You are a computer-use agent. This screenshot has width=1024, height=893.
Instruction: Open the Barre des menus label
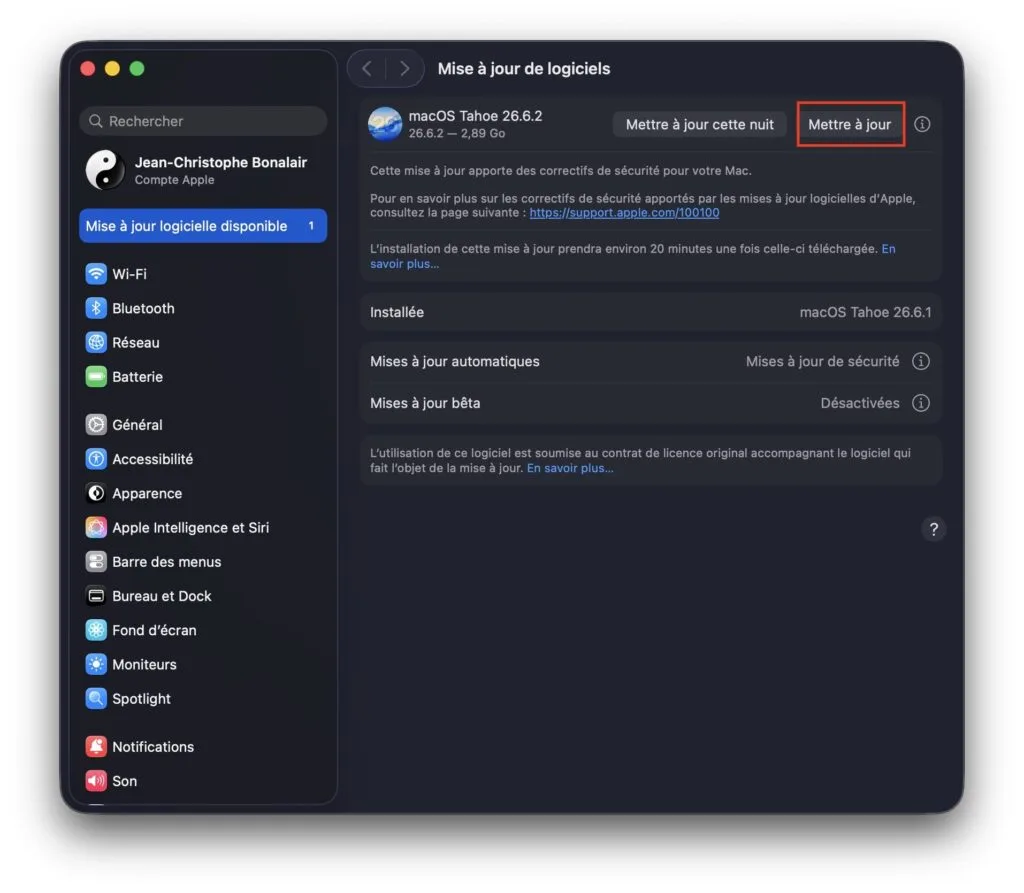pos(167,562)
